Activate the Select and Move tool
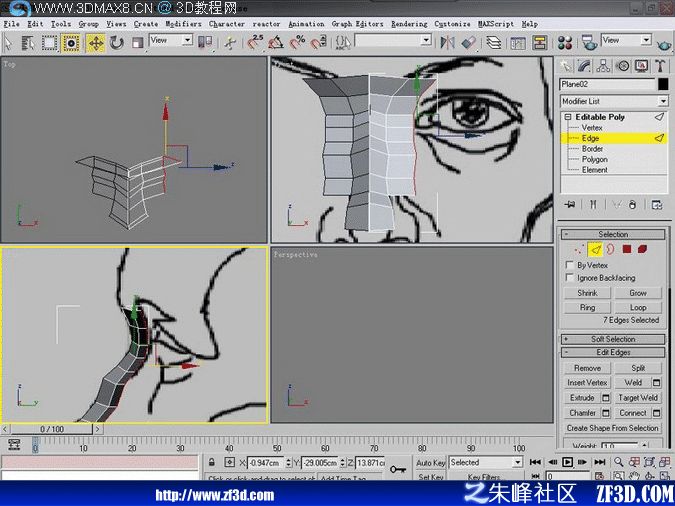The width and height of the screenshot is (675, 506). (96, 43)
